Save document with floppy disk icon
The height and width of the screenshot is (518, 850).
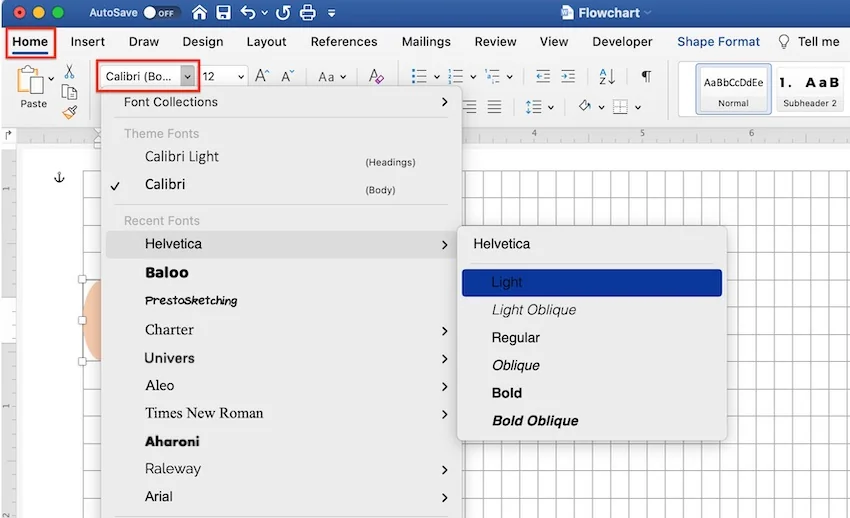(223, 12)
